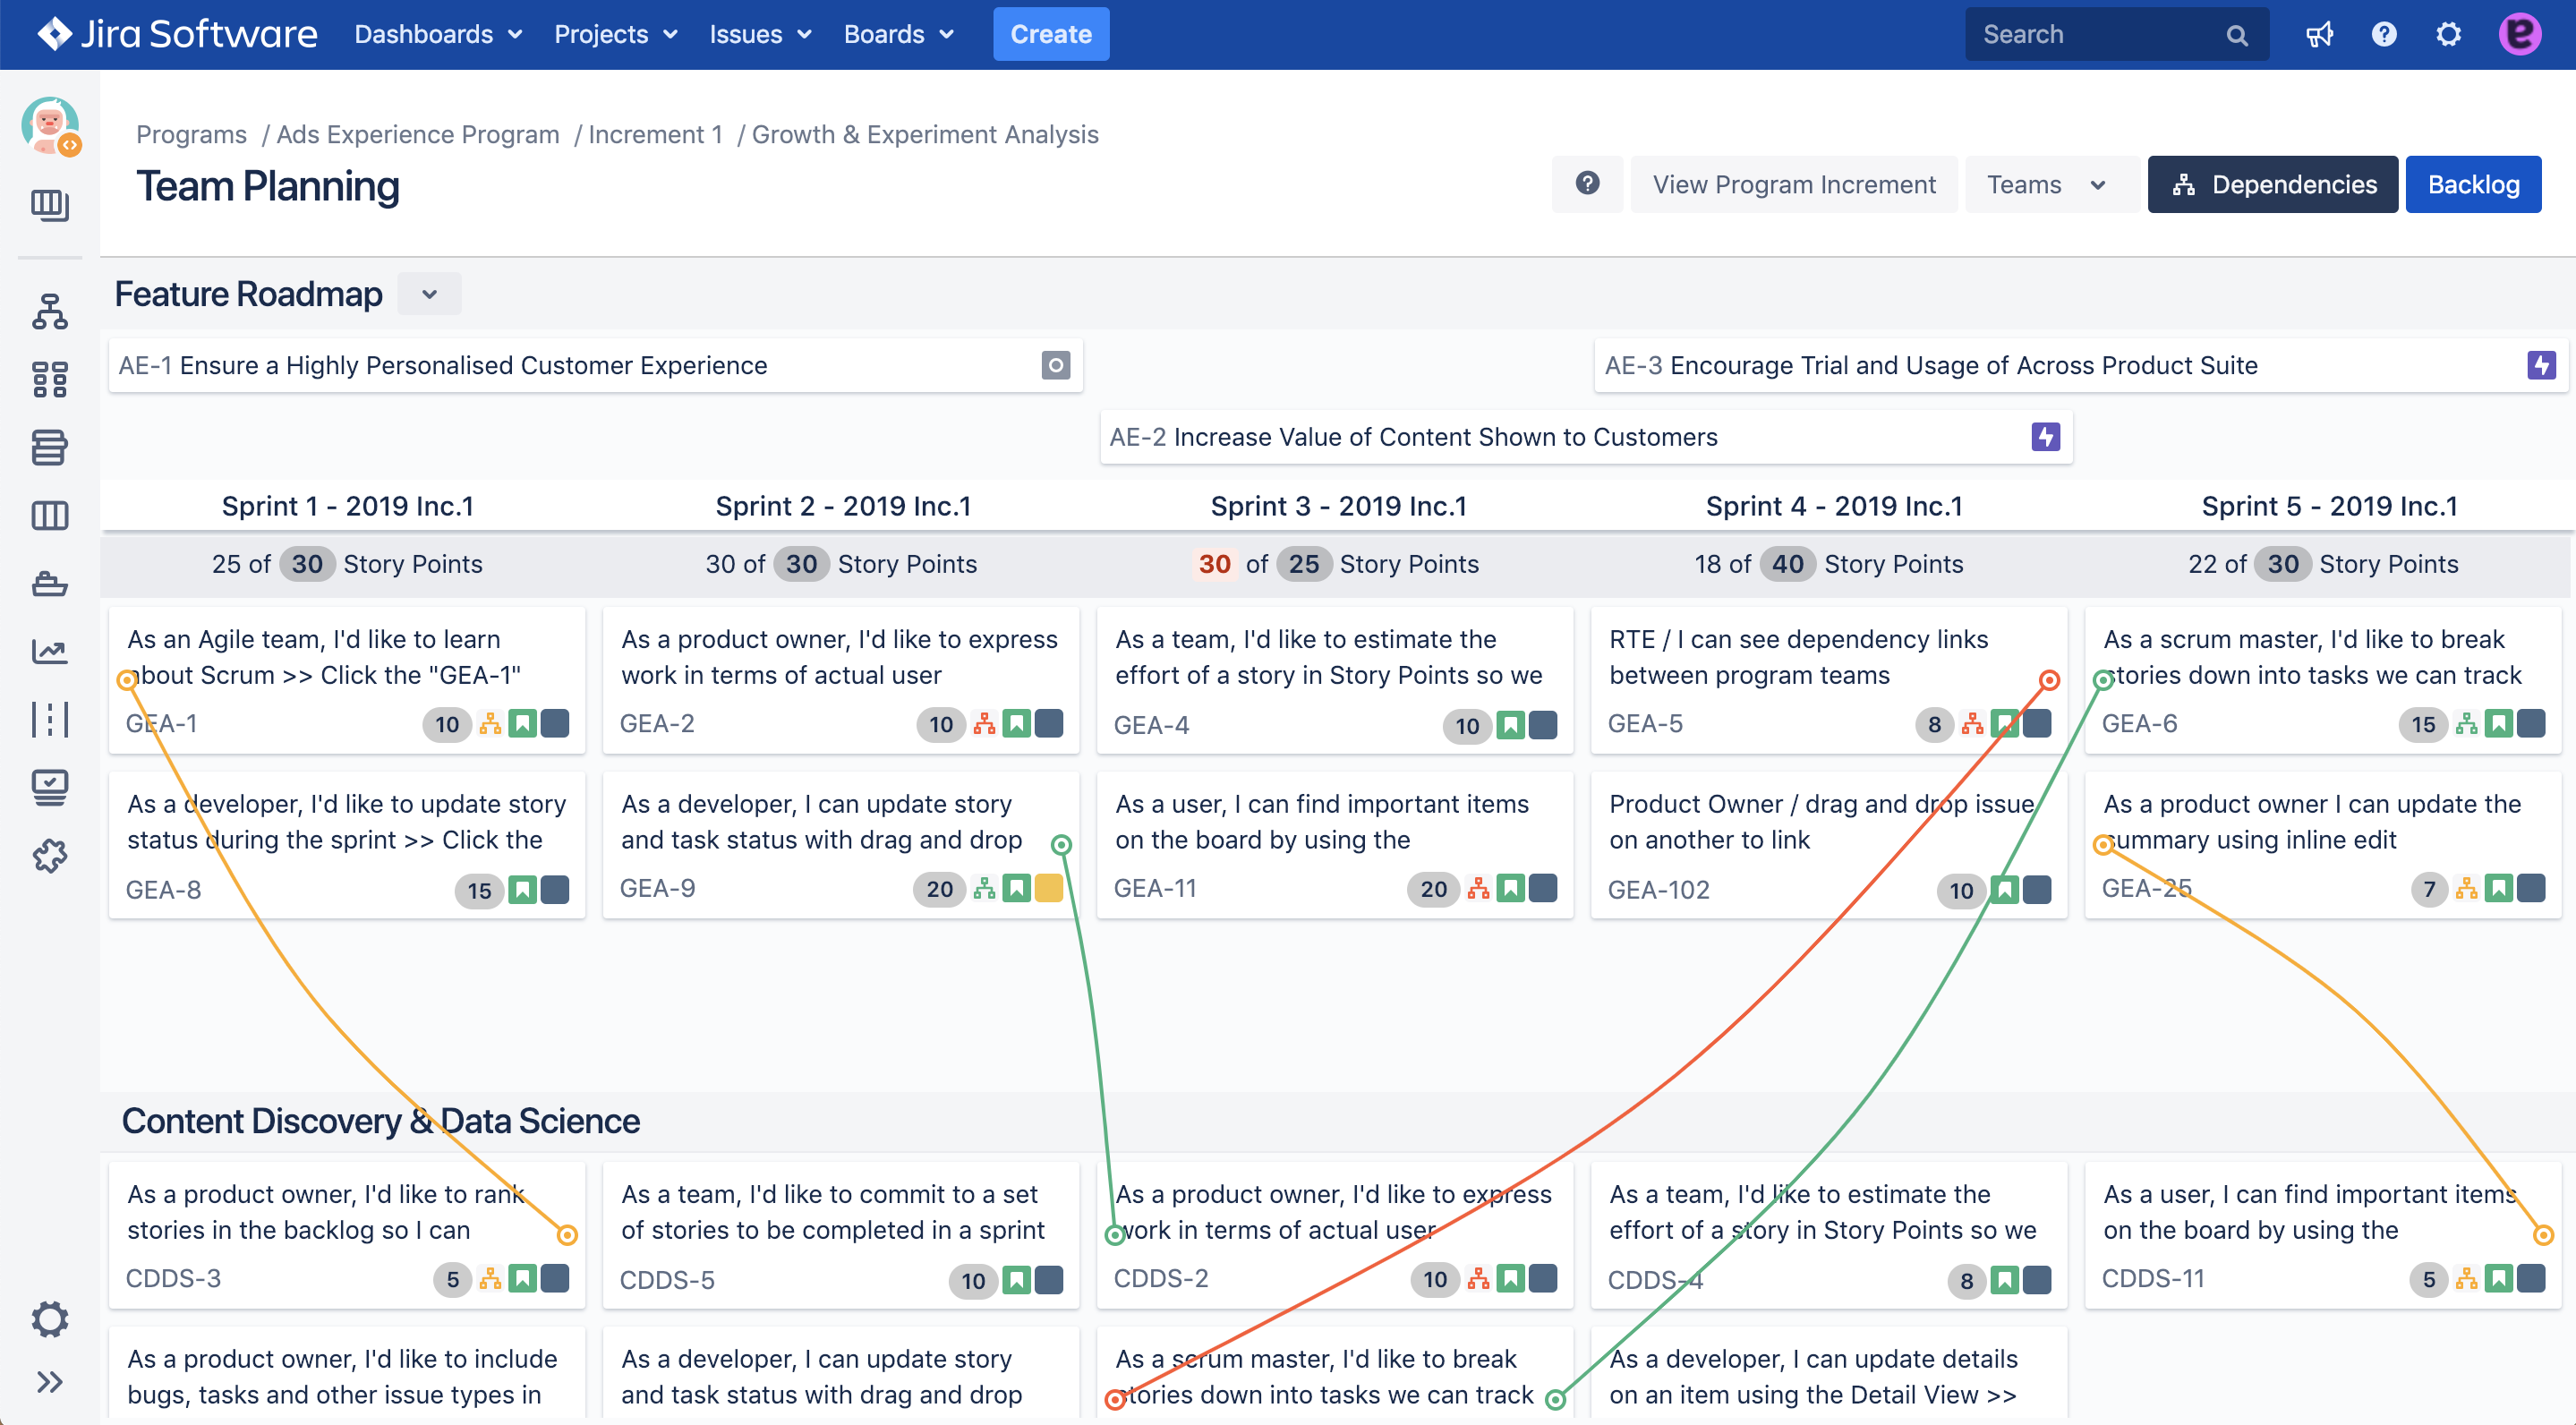Open Jira settings gear in top bar
The image size is (2576, 1425).
click(x=2448, y=35)
